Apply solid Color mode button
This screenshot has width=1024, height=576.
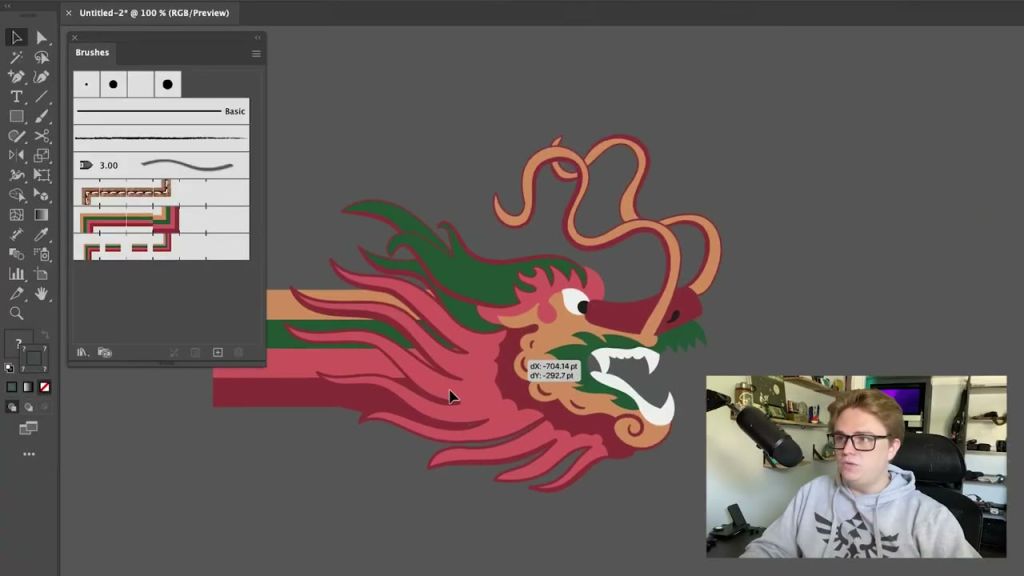pyautogui.click(x=12, y=387)
